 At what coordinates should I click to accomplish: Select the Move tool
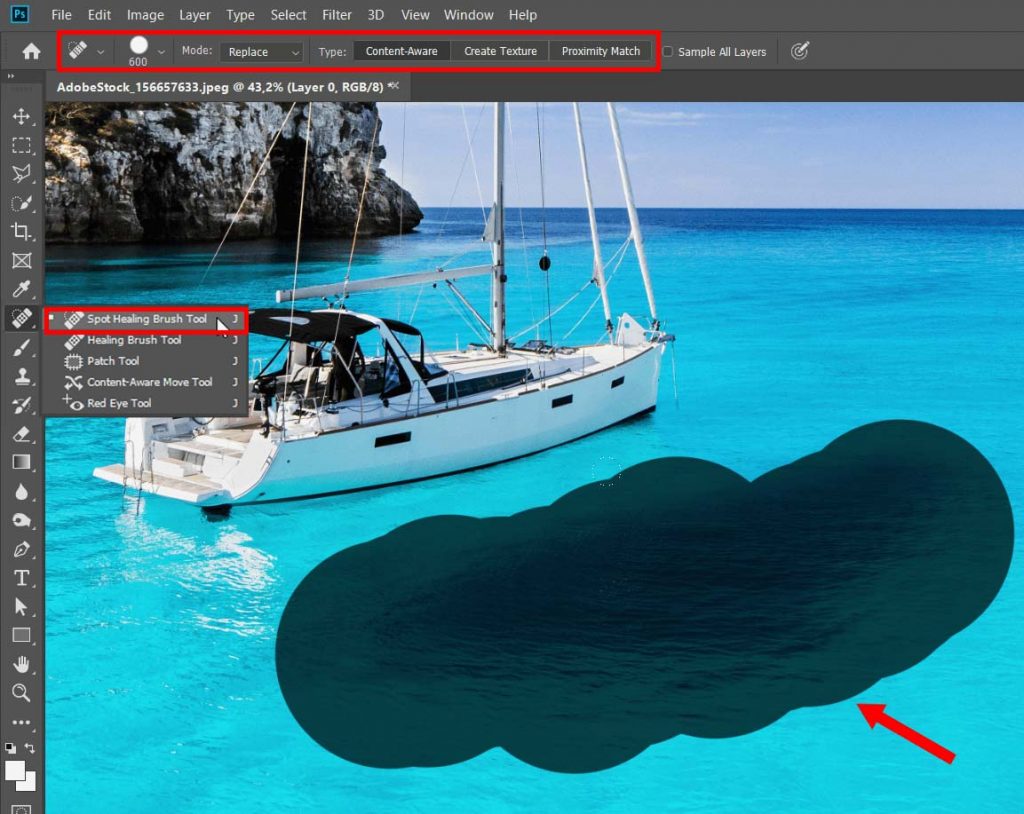coord(22,116)
